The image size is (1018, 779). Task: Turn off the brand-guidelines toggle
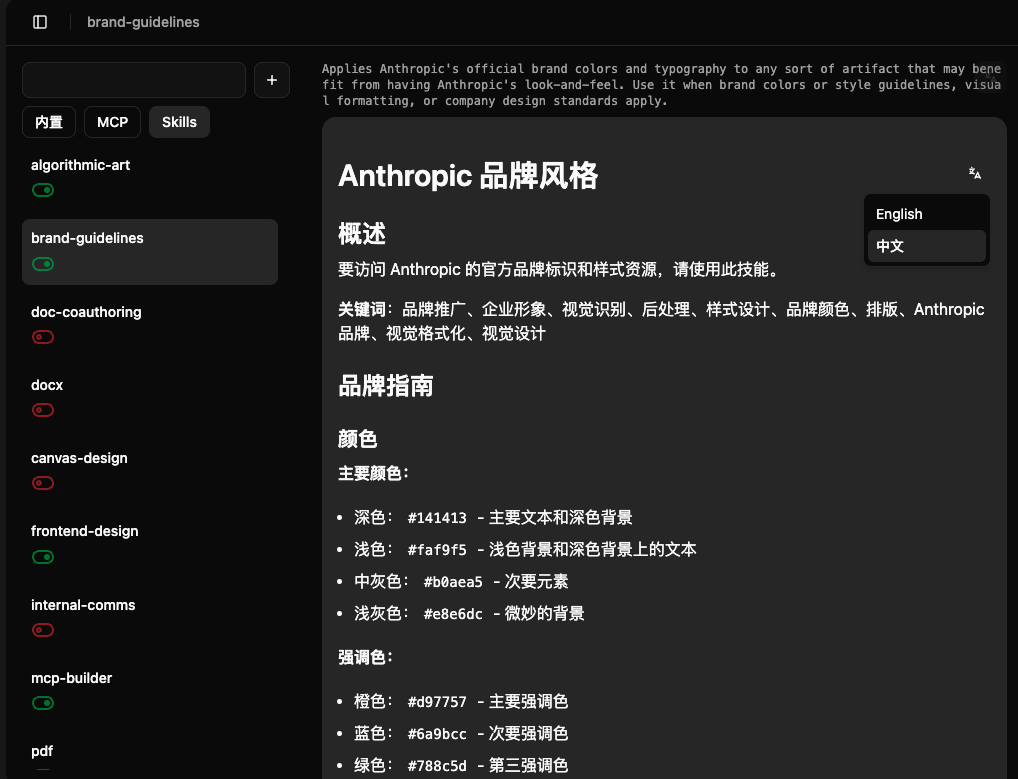(x=43, y=264)
